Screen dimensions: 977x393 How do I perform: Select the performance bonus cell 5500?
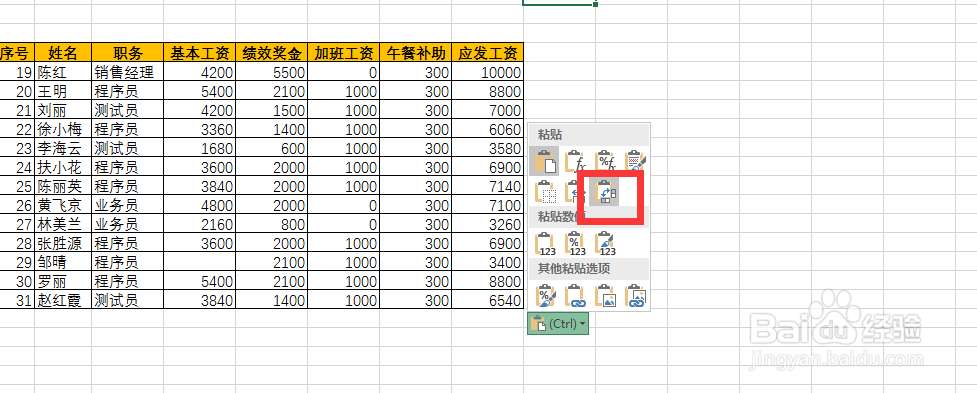(272, 72)
